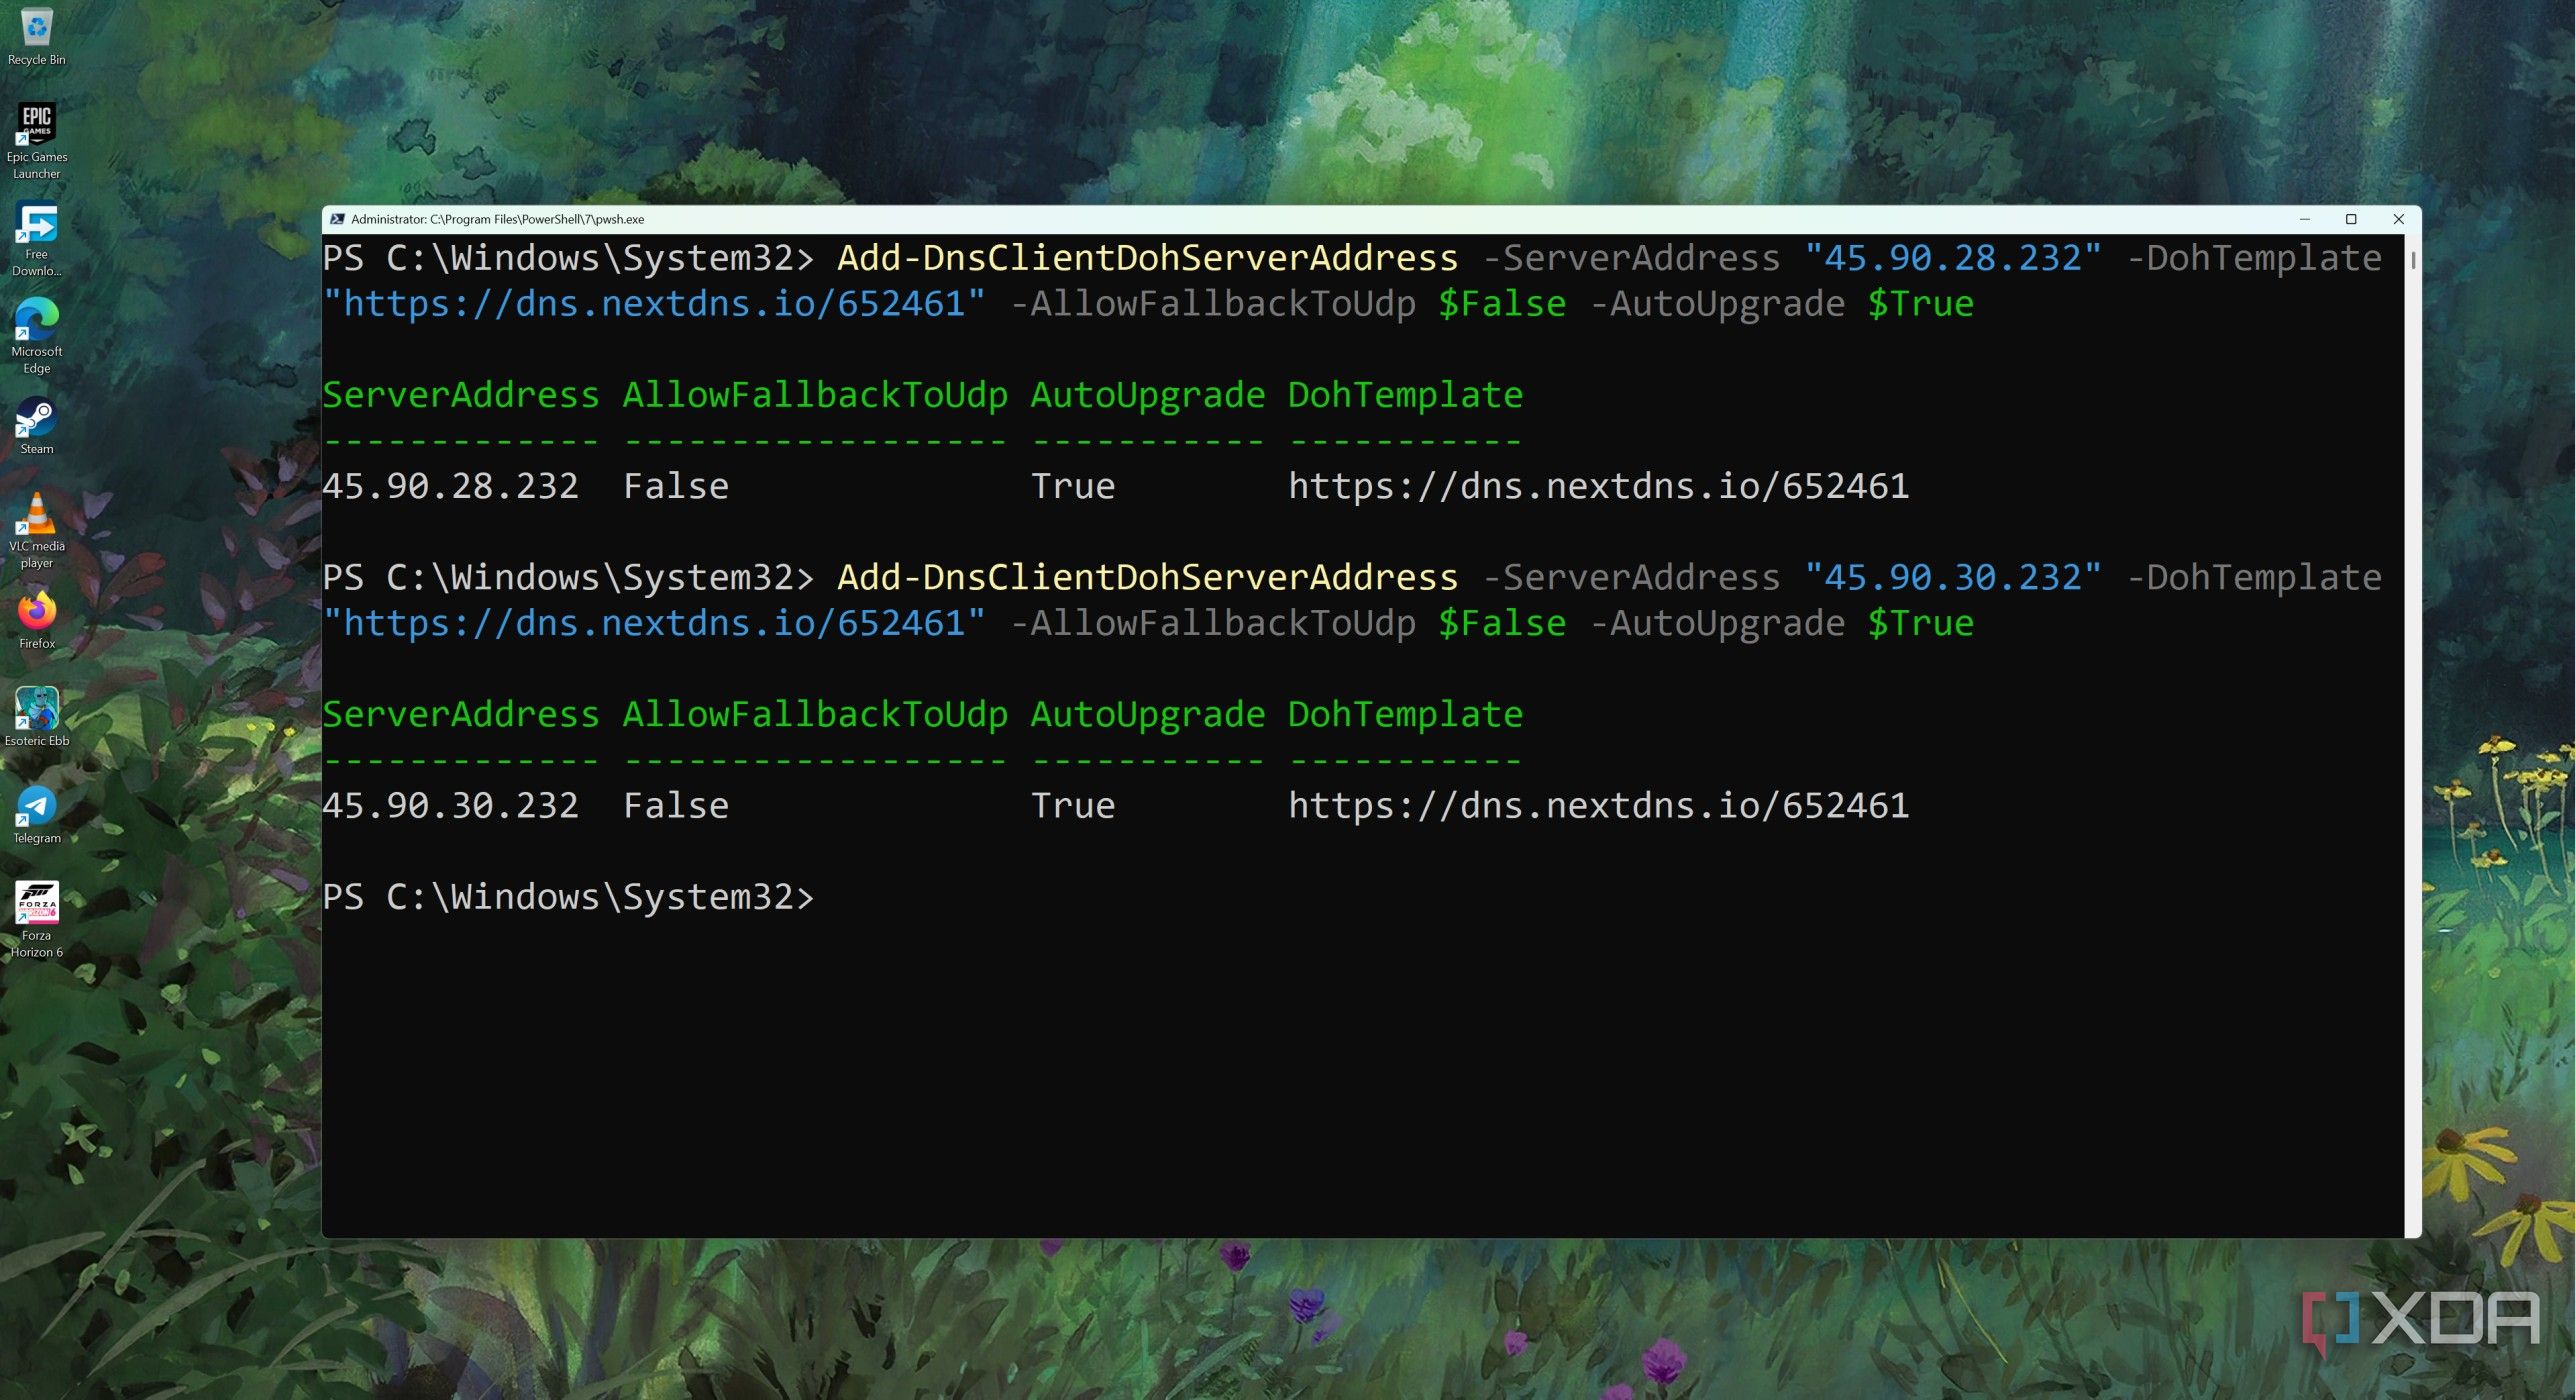The height and width of the screenshot is (1400, 2575).
Task: Click the second command's quoted nextdns URL
Action: tap(654, 623)
